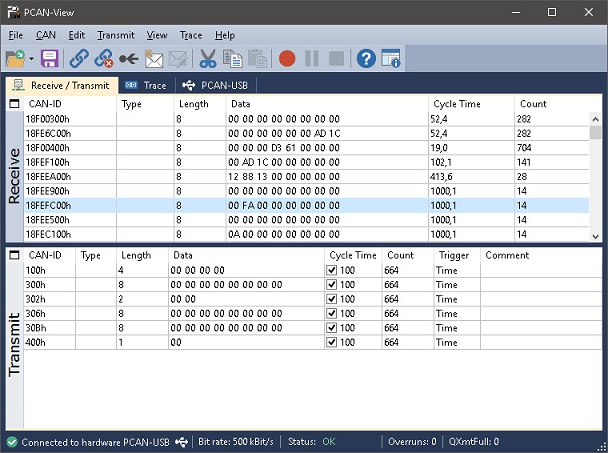Open the Transmit menu
The image size is (608, 453).
click(116, 35)
